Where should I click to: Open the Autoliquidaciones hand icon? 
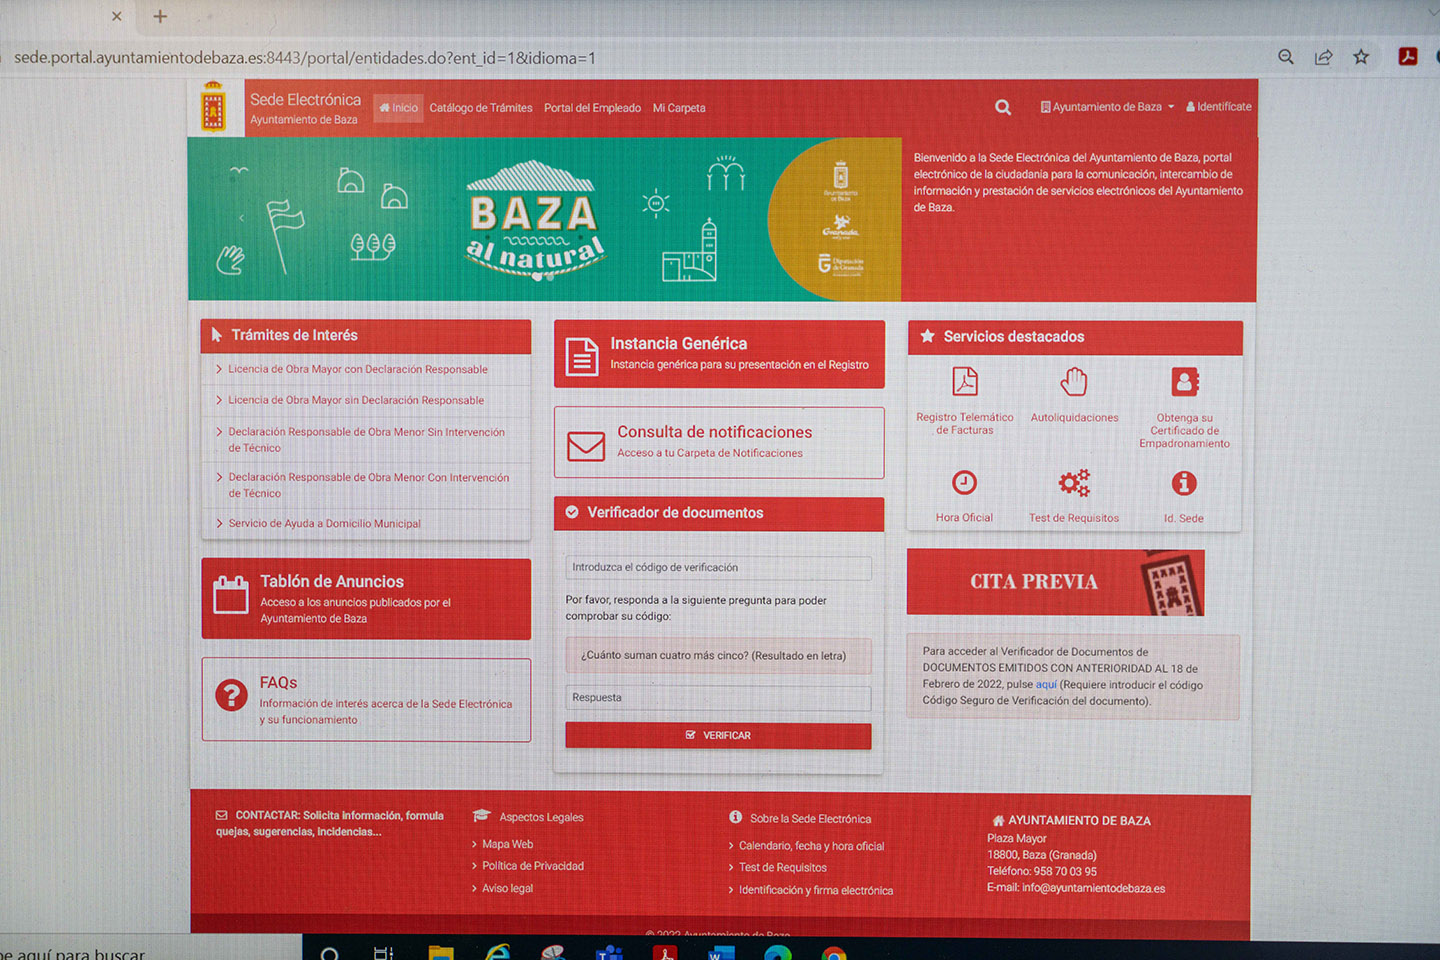[x=1074, y=382]
